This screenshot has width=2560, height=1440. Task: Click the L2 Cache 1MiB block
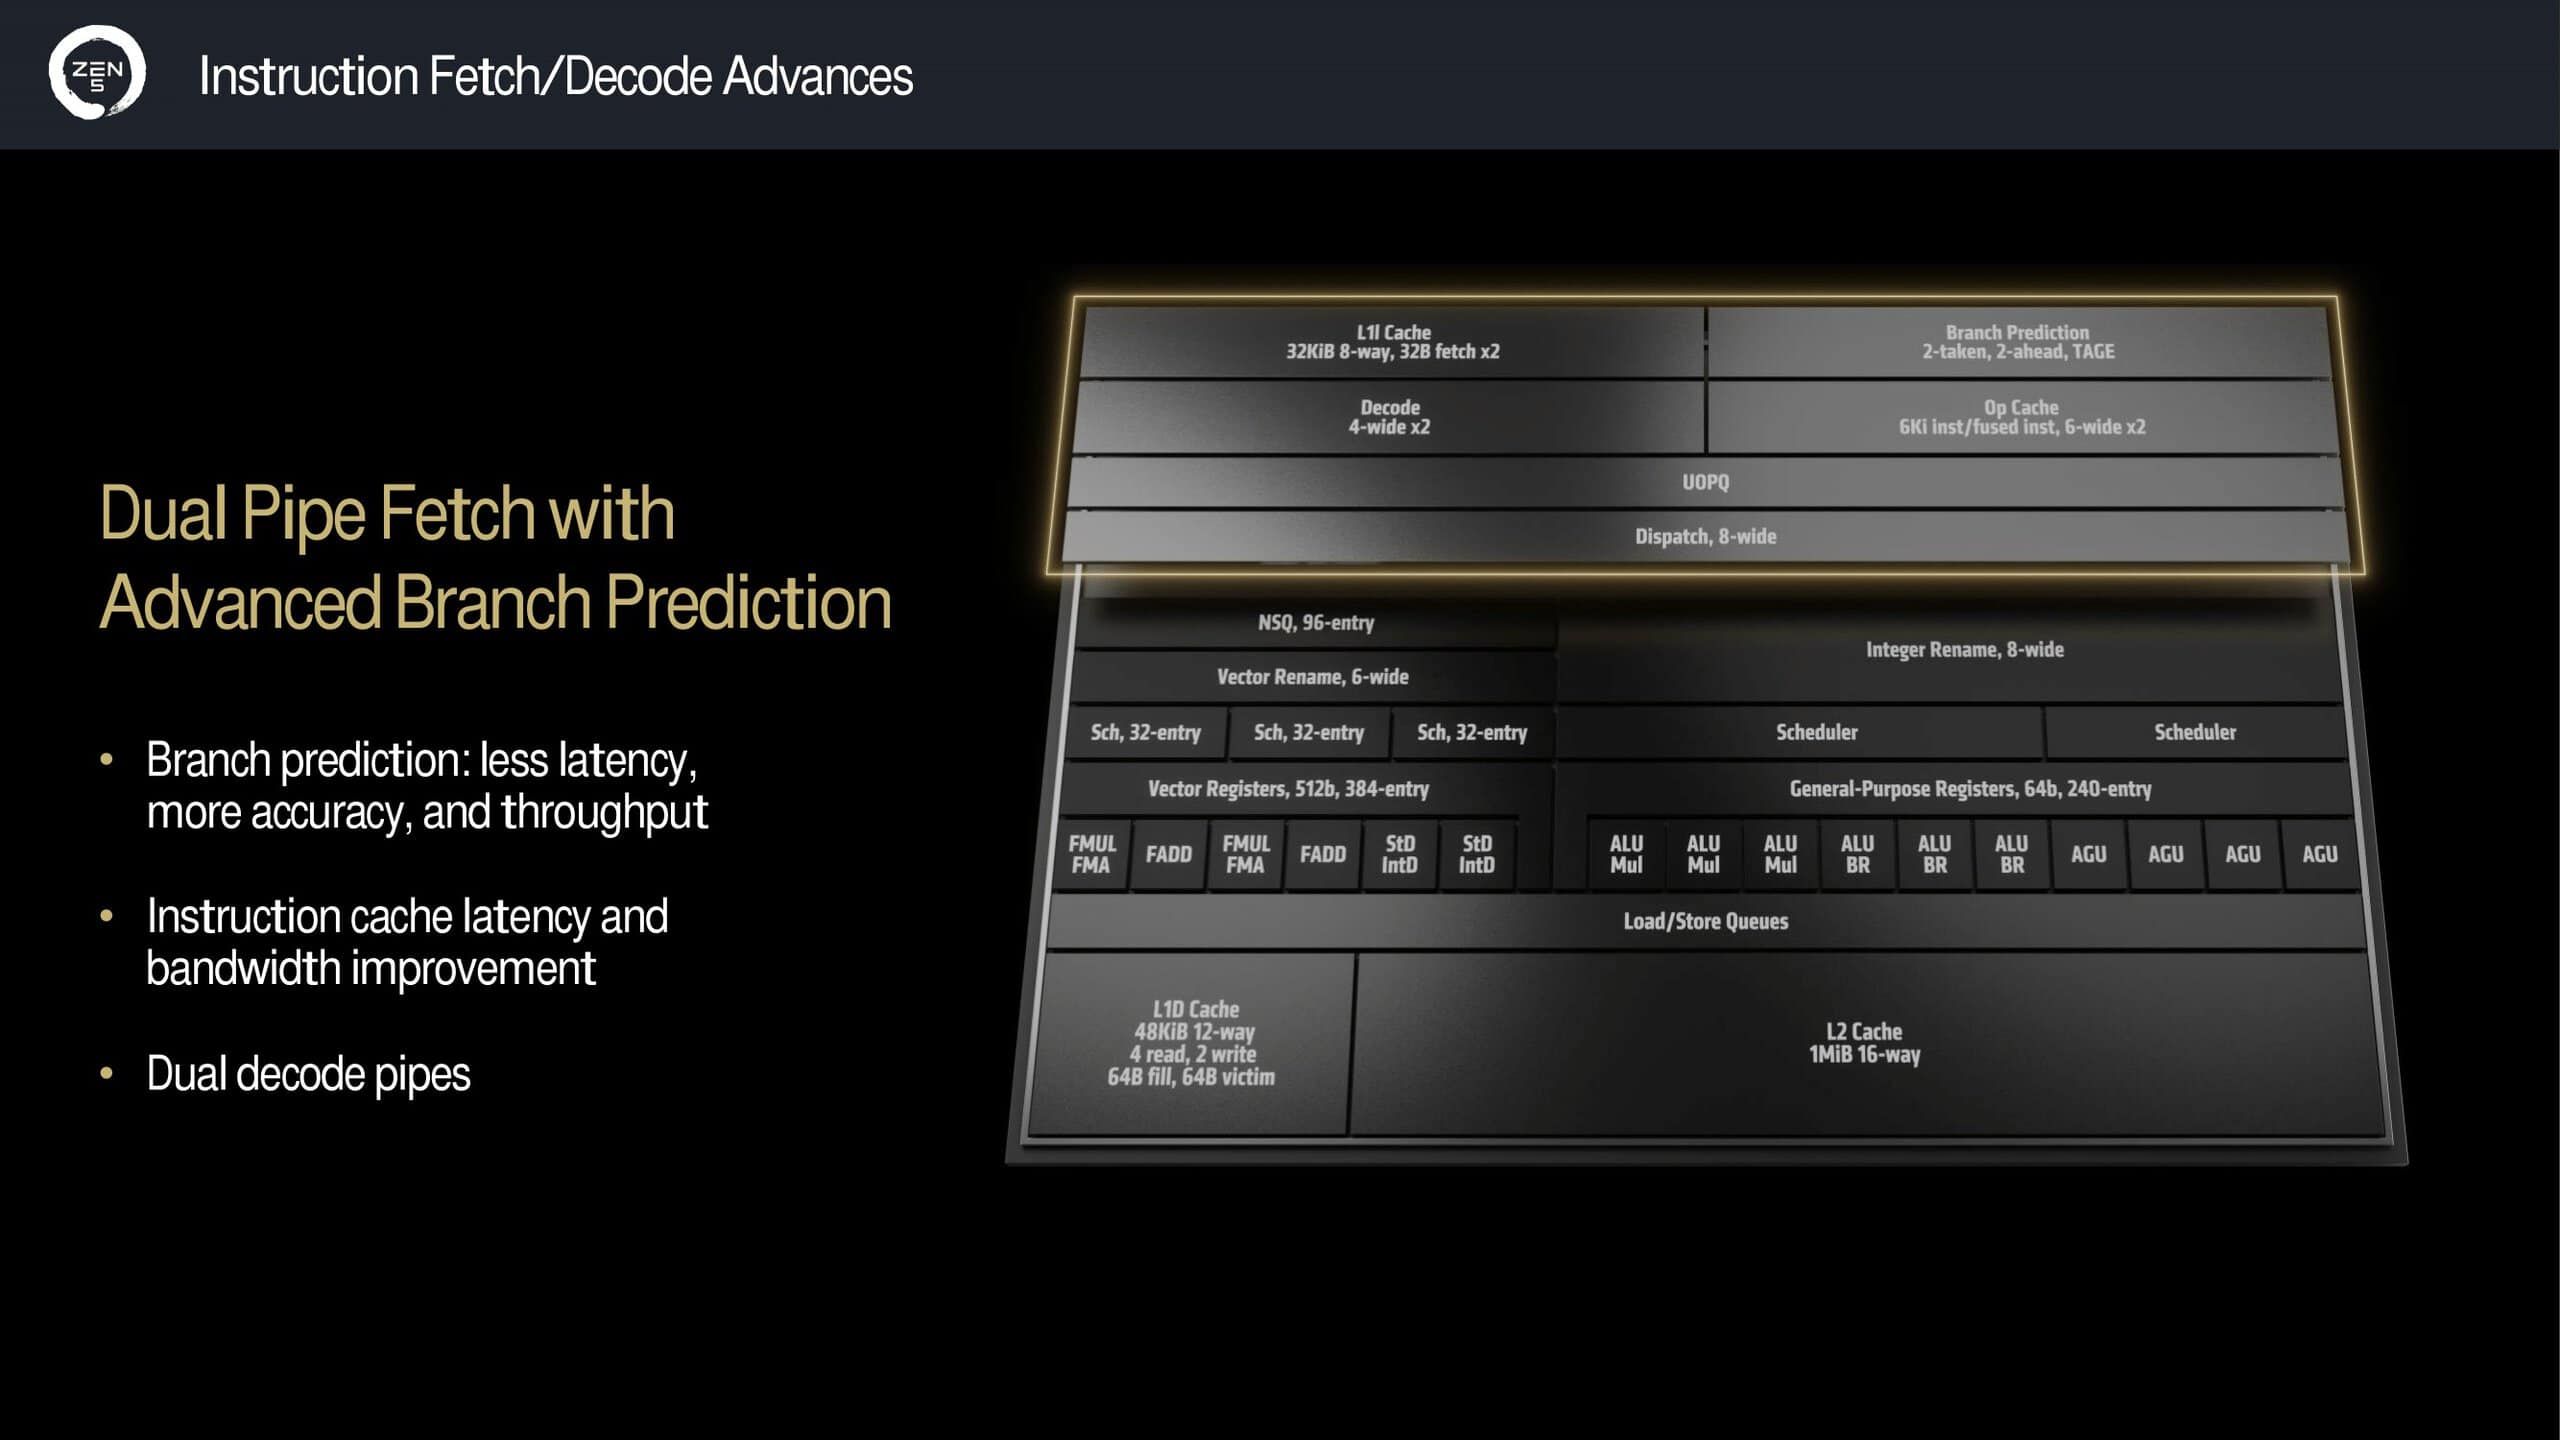[1864, 1043]
